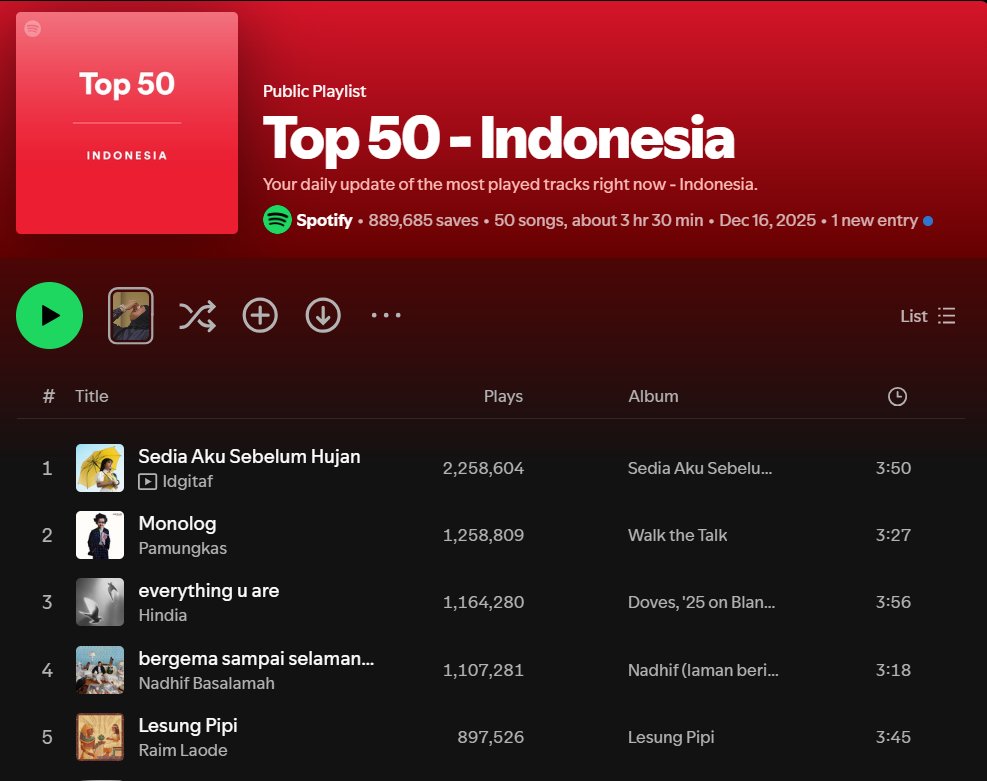The image size is (987, 781).
Task: Click the Lesung Pipi song thumbnail
Action: click(x=99, y=737)
